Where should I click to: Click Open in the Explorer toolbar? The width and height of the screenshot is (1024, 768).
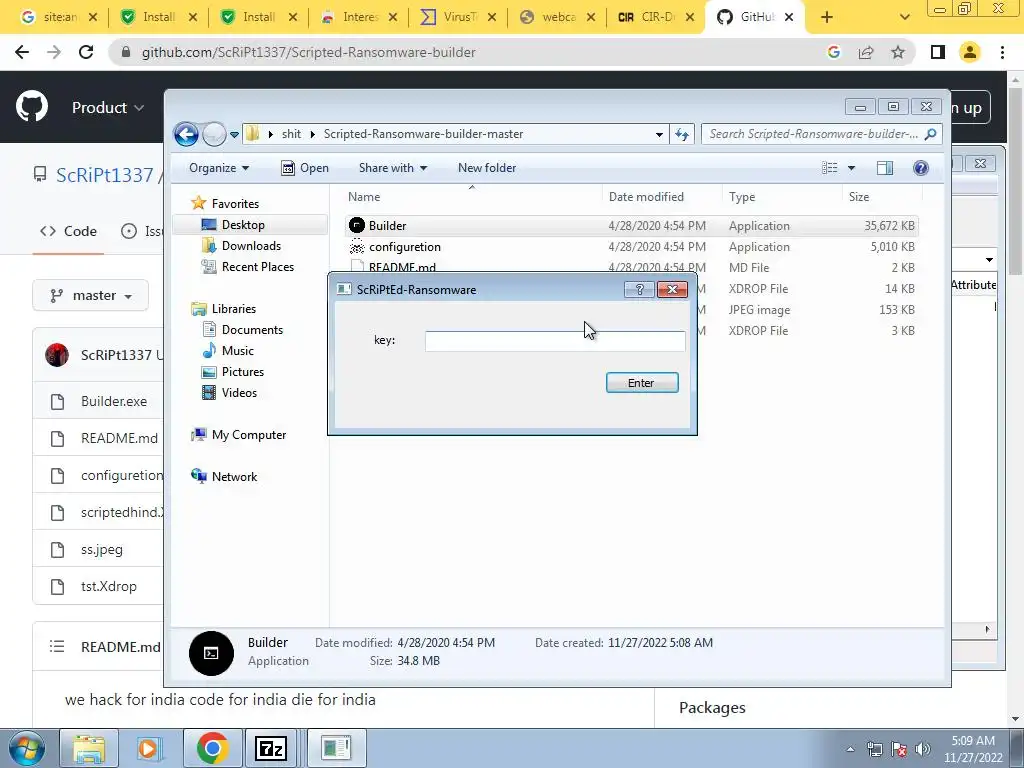point(305,168)
